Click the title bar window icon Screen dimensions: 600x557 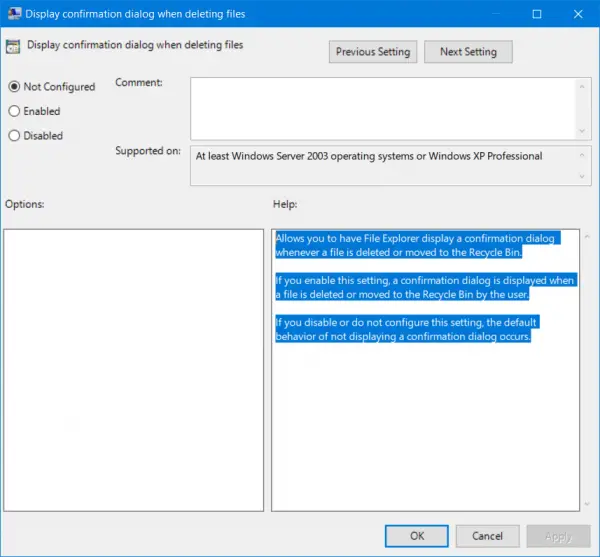tap(15, 14)
